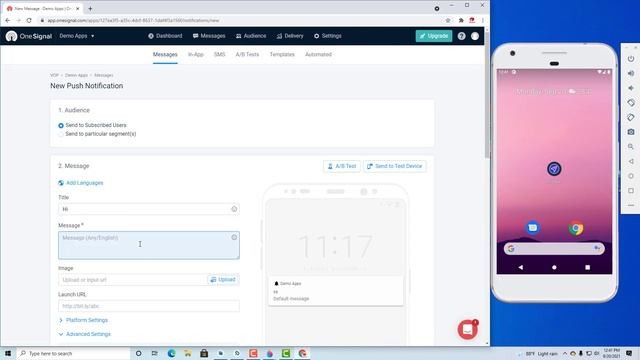Click the Windows taskbar search box
Image resolution: width=640 pixels, height=360 pixels.
coord(73,353)
